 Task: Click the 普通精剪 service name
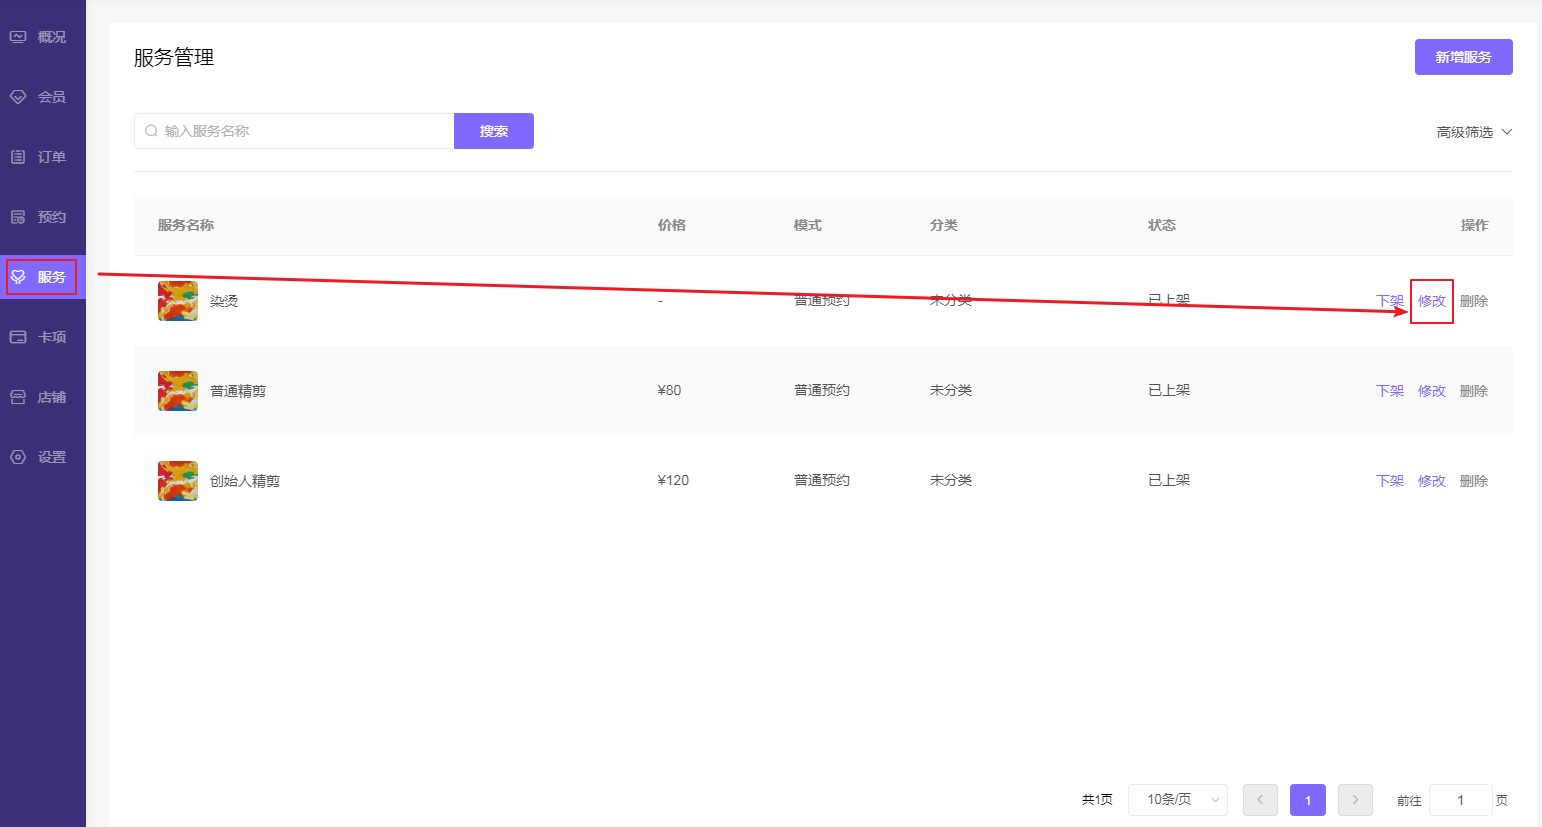point(238,391)
